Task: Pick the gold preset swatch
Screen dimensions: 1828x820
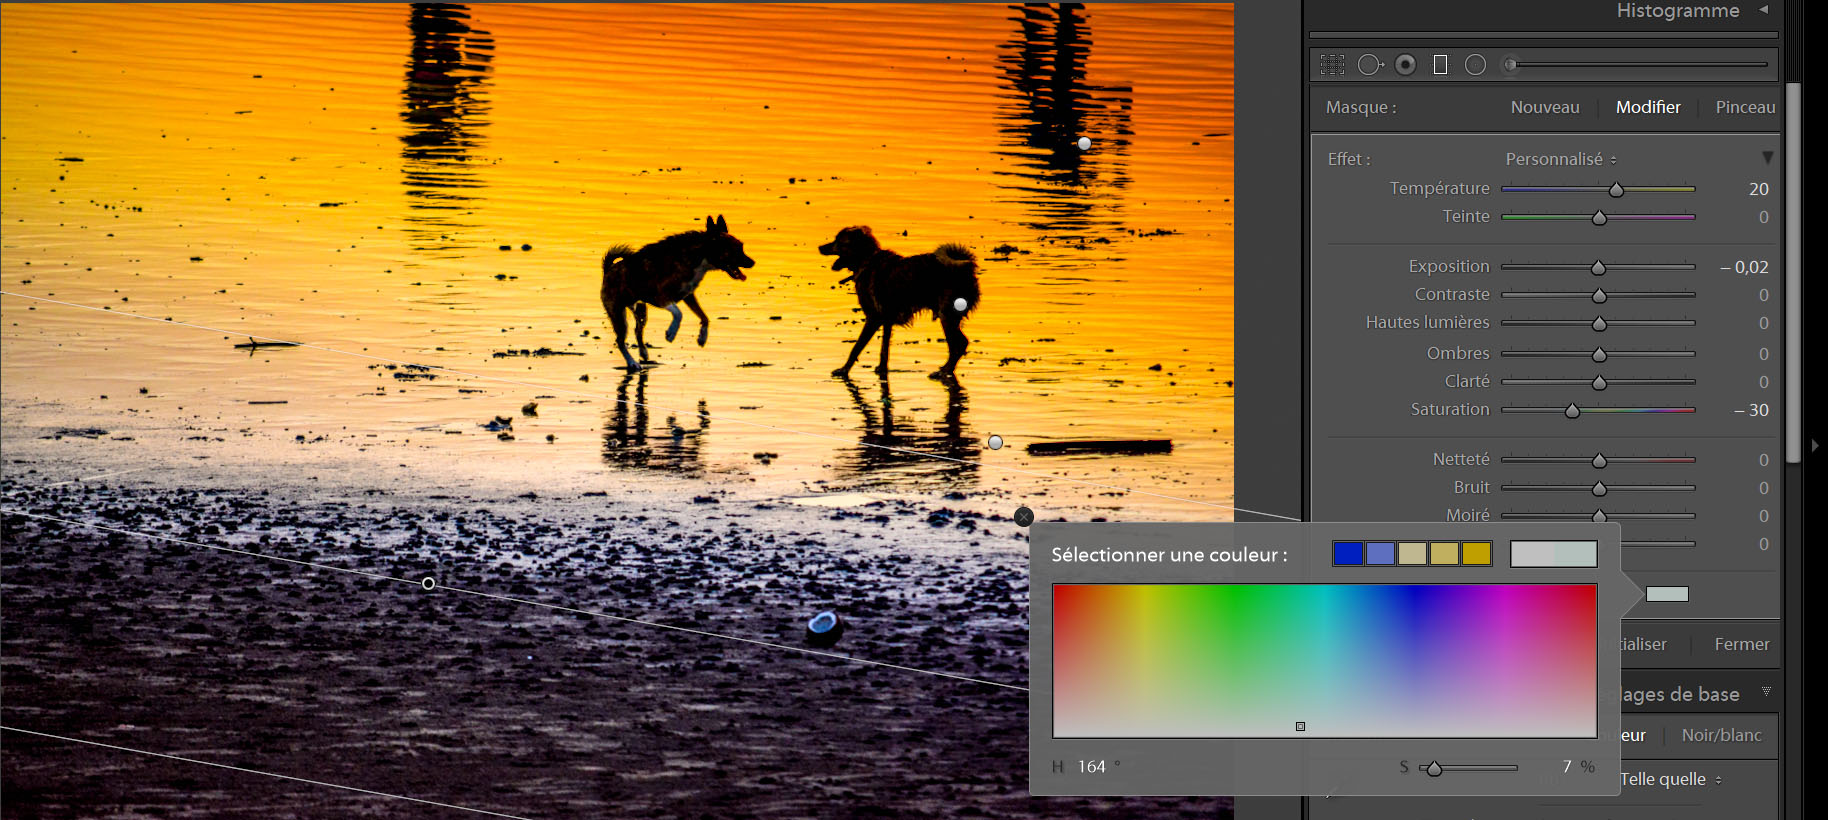Action: [1476, 554]
